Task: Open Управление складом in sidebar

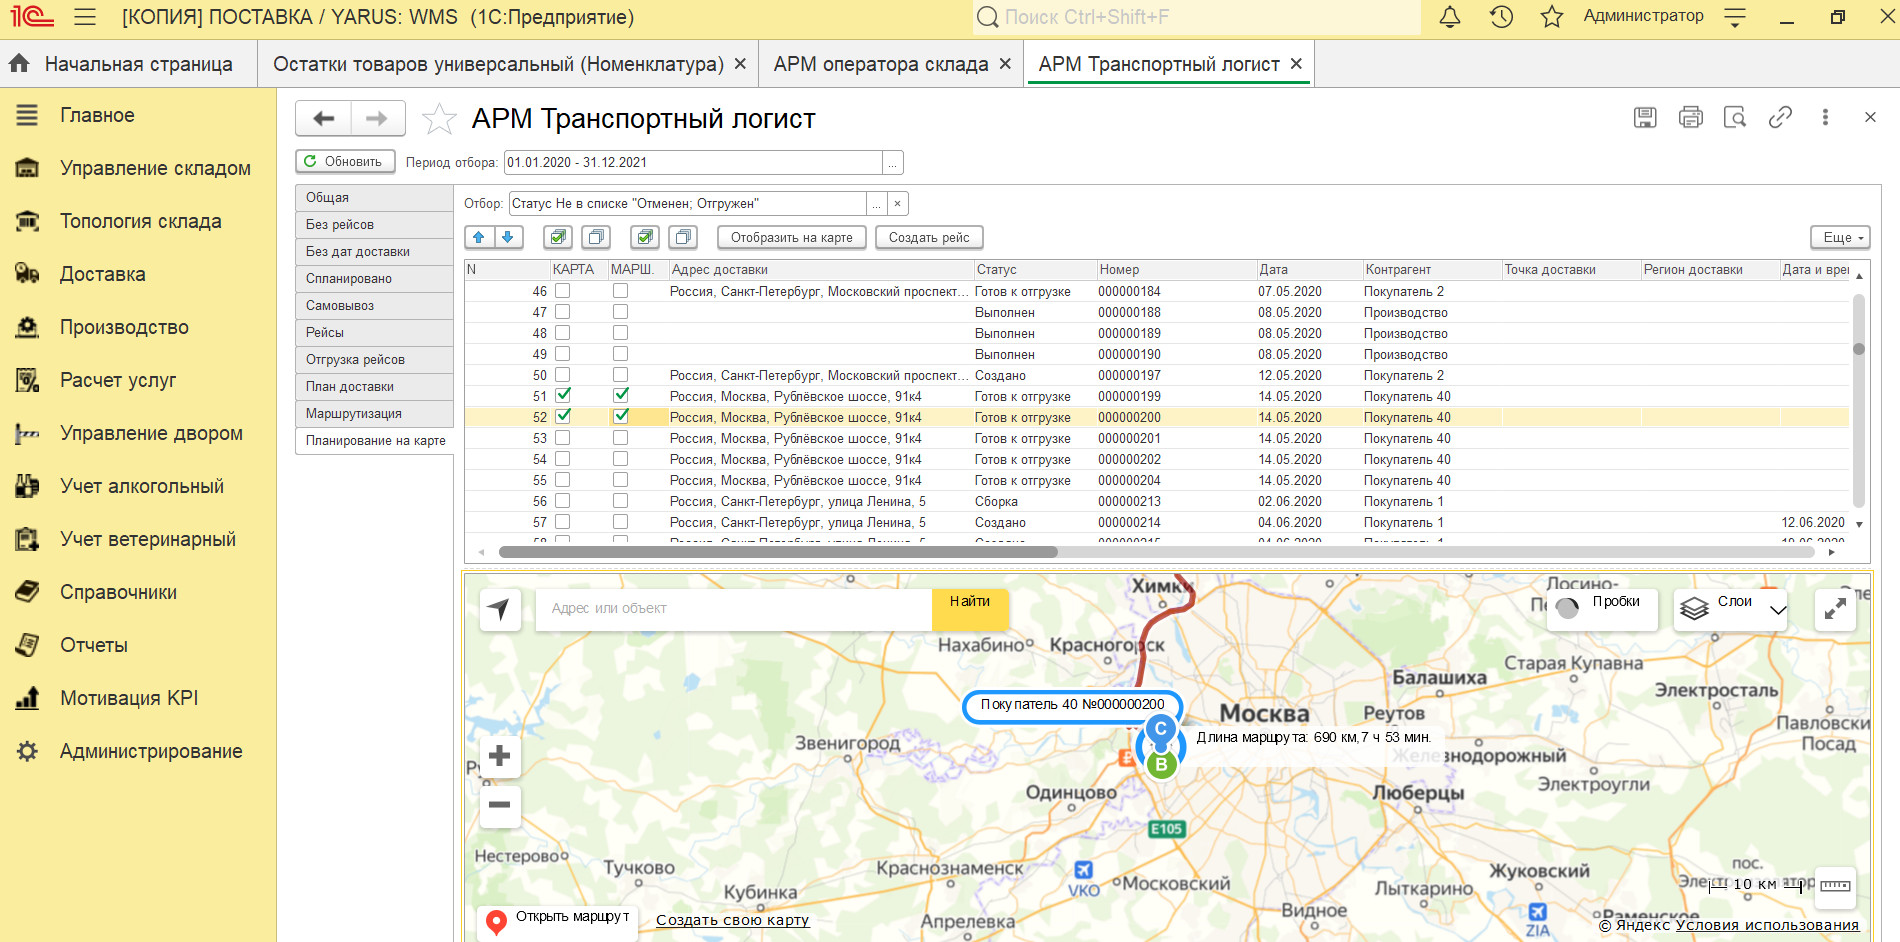Action: 155,168
